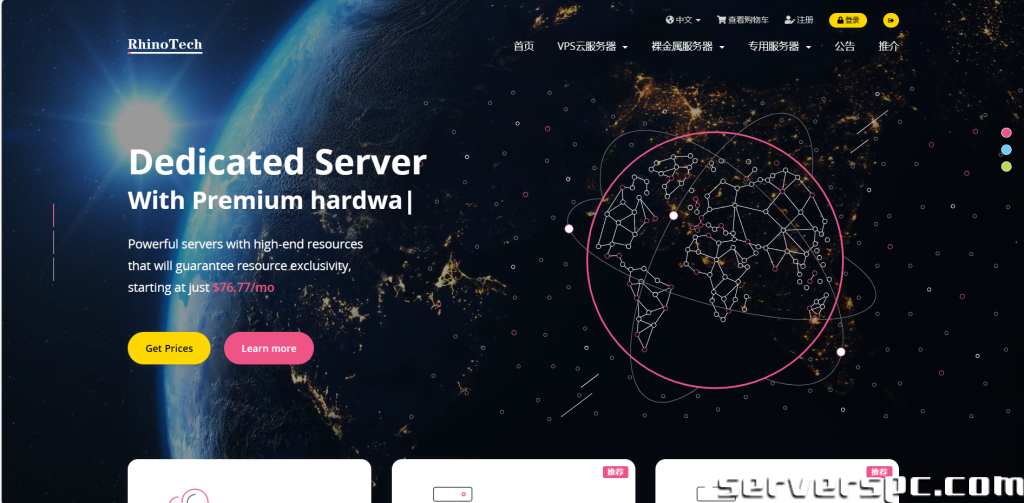1024x503 pixels.
Task: Click the pink circular icon in first card
Action: (x=188, y=496)
